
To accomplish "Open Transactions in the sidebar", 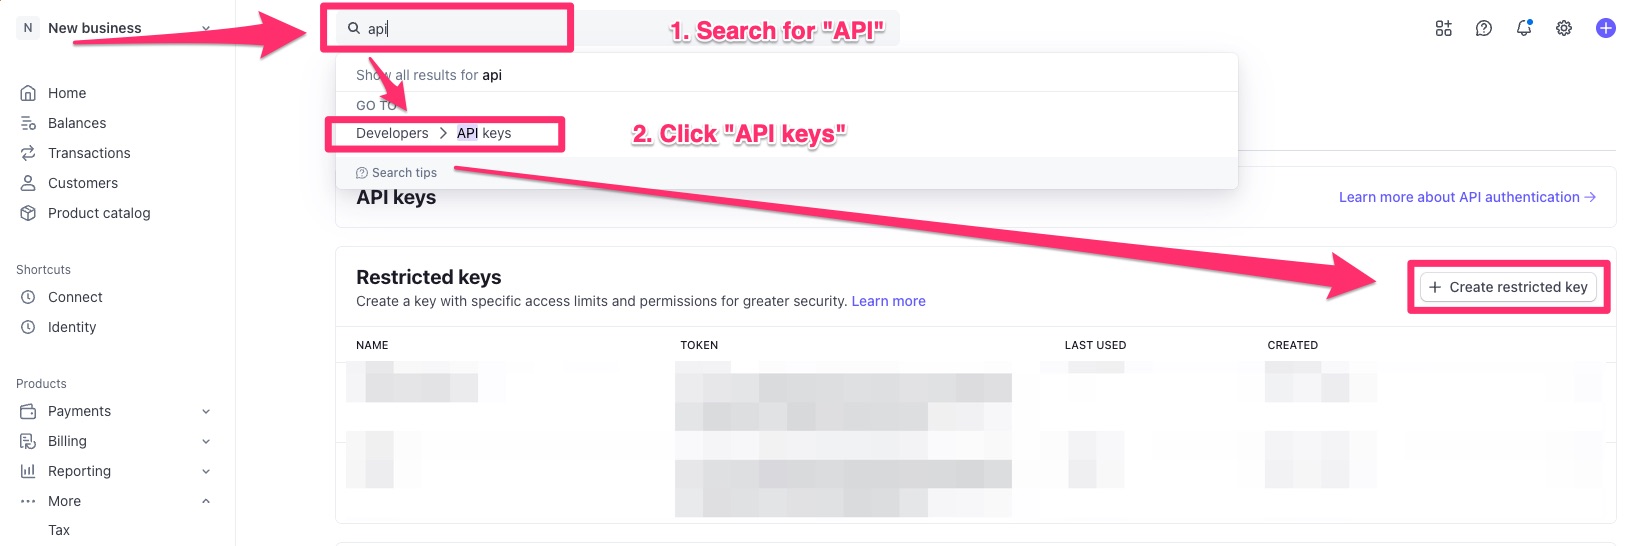I will point(89,153).
